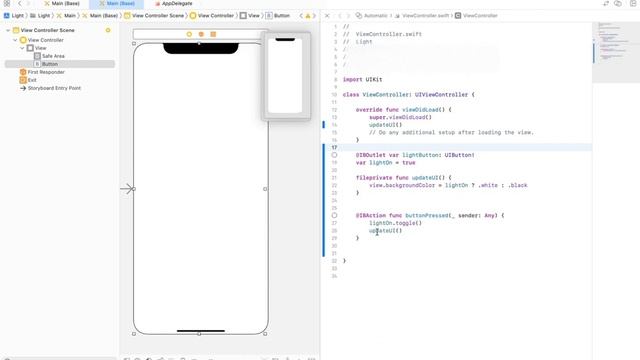Screen dimensions: 640x360
Task: Select Exit in the document outline
Action: (x=32, y=80)
